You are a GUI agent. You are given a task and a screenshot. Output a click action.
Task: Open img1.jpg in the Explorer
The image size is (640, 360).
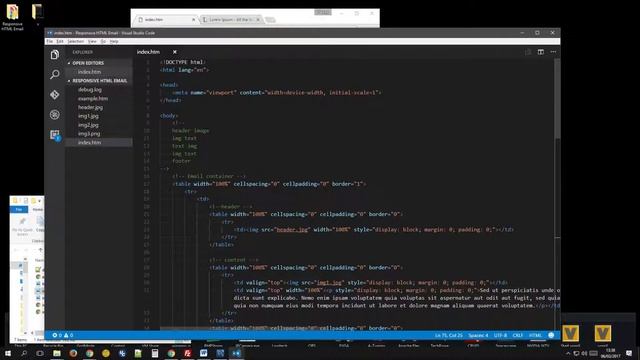tap(88, 116)
